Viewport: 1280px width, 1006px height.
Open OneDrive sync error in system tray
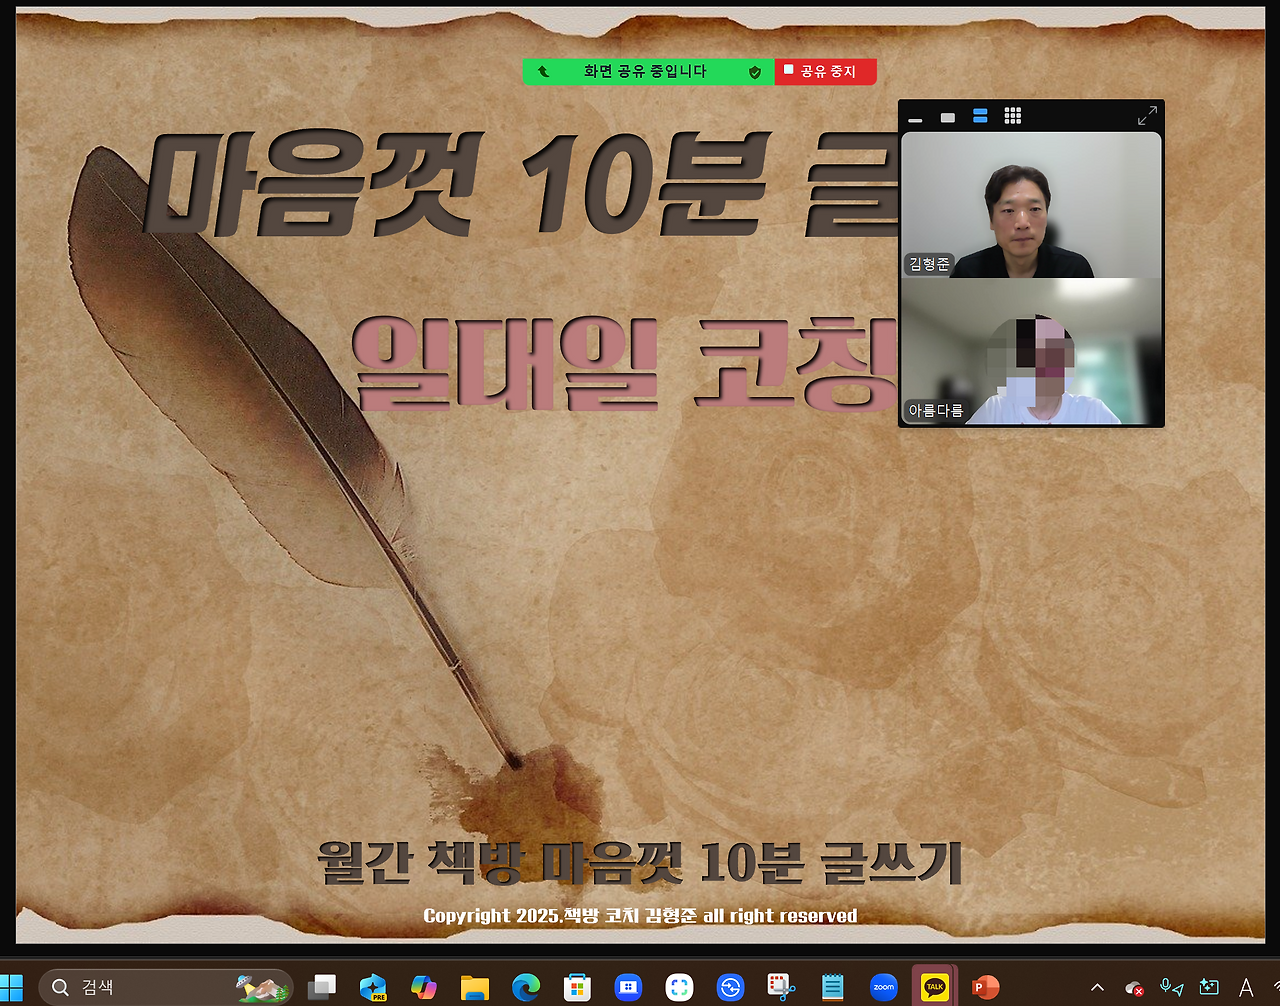point(1133,989)
